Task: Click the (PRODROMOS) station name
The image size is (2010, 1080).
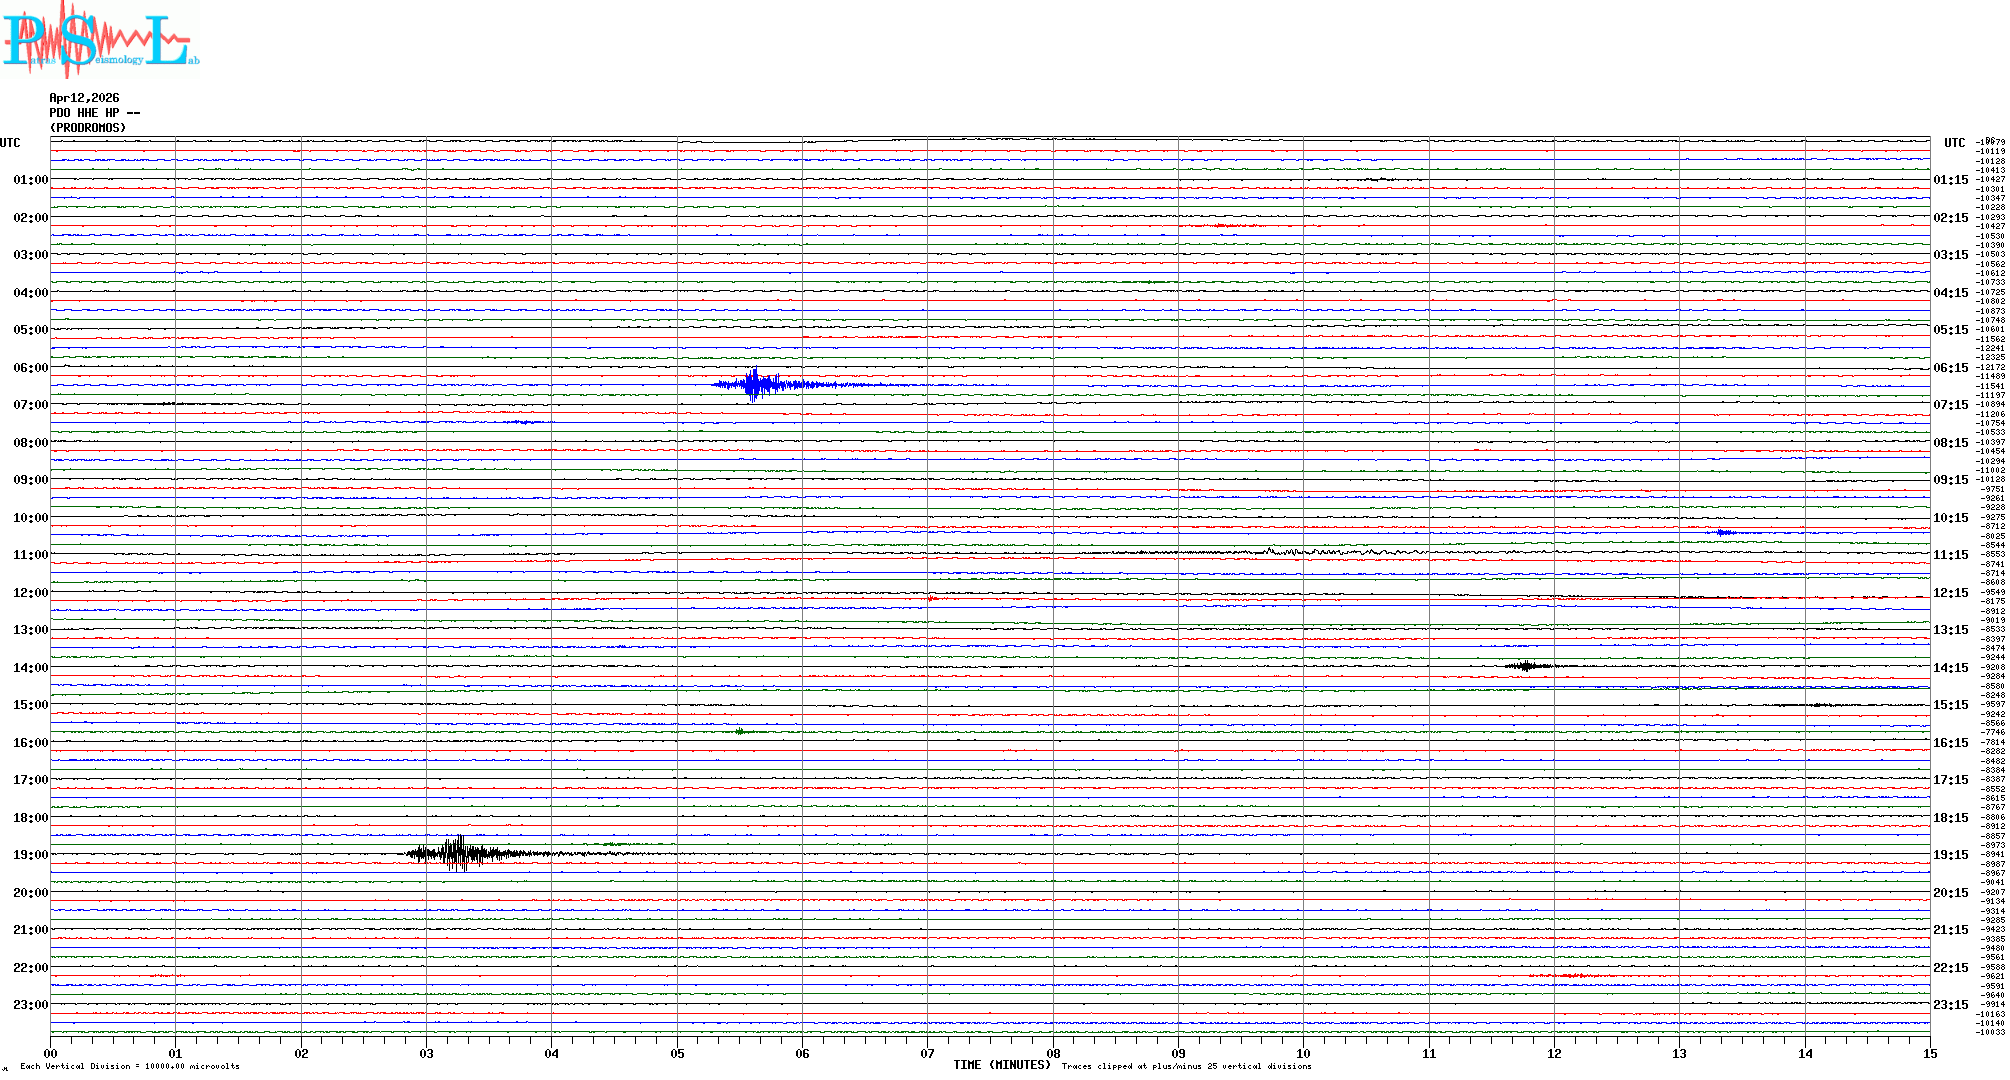Action: click(88, 128)
